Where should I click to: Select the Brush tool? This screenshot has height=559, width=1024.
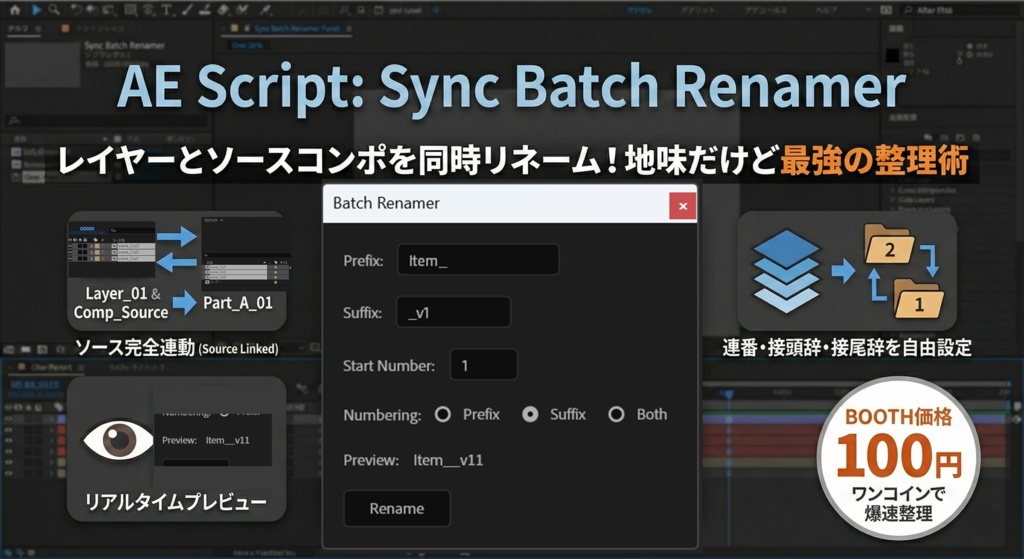tap(187, 10)
